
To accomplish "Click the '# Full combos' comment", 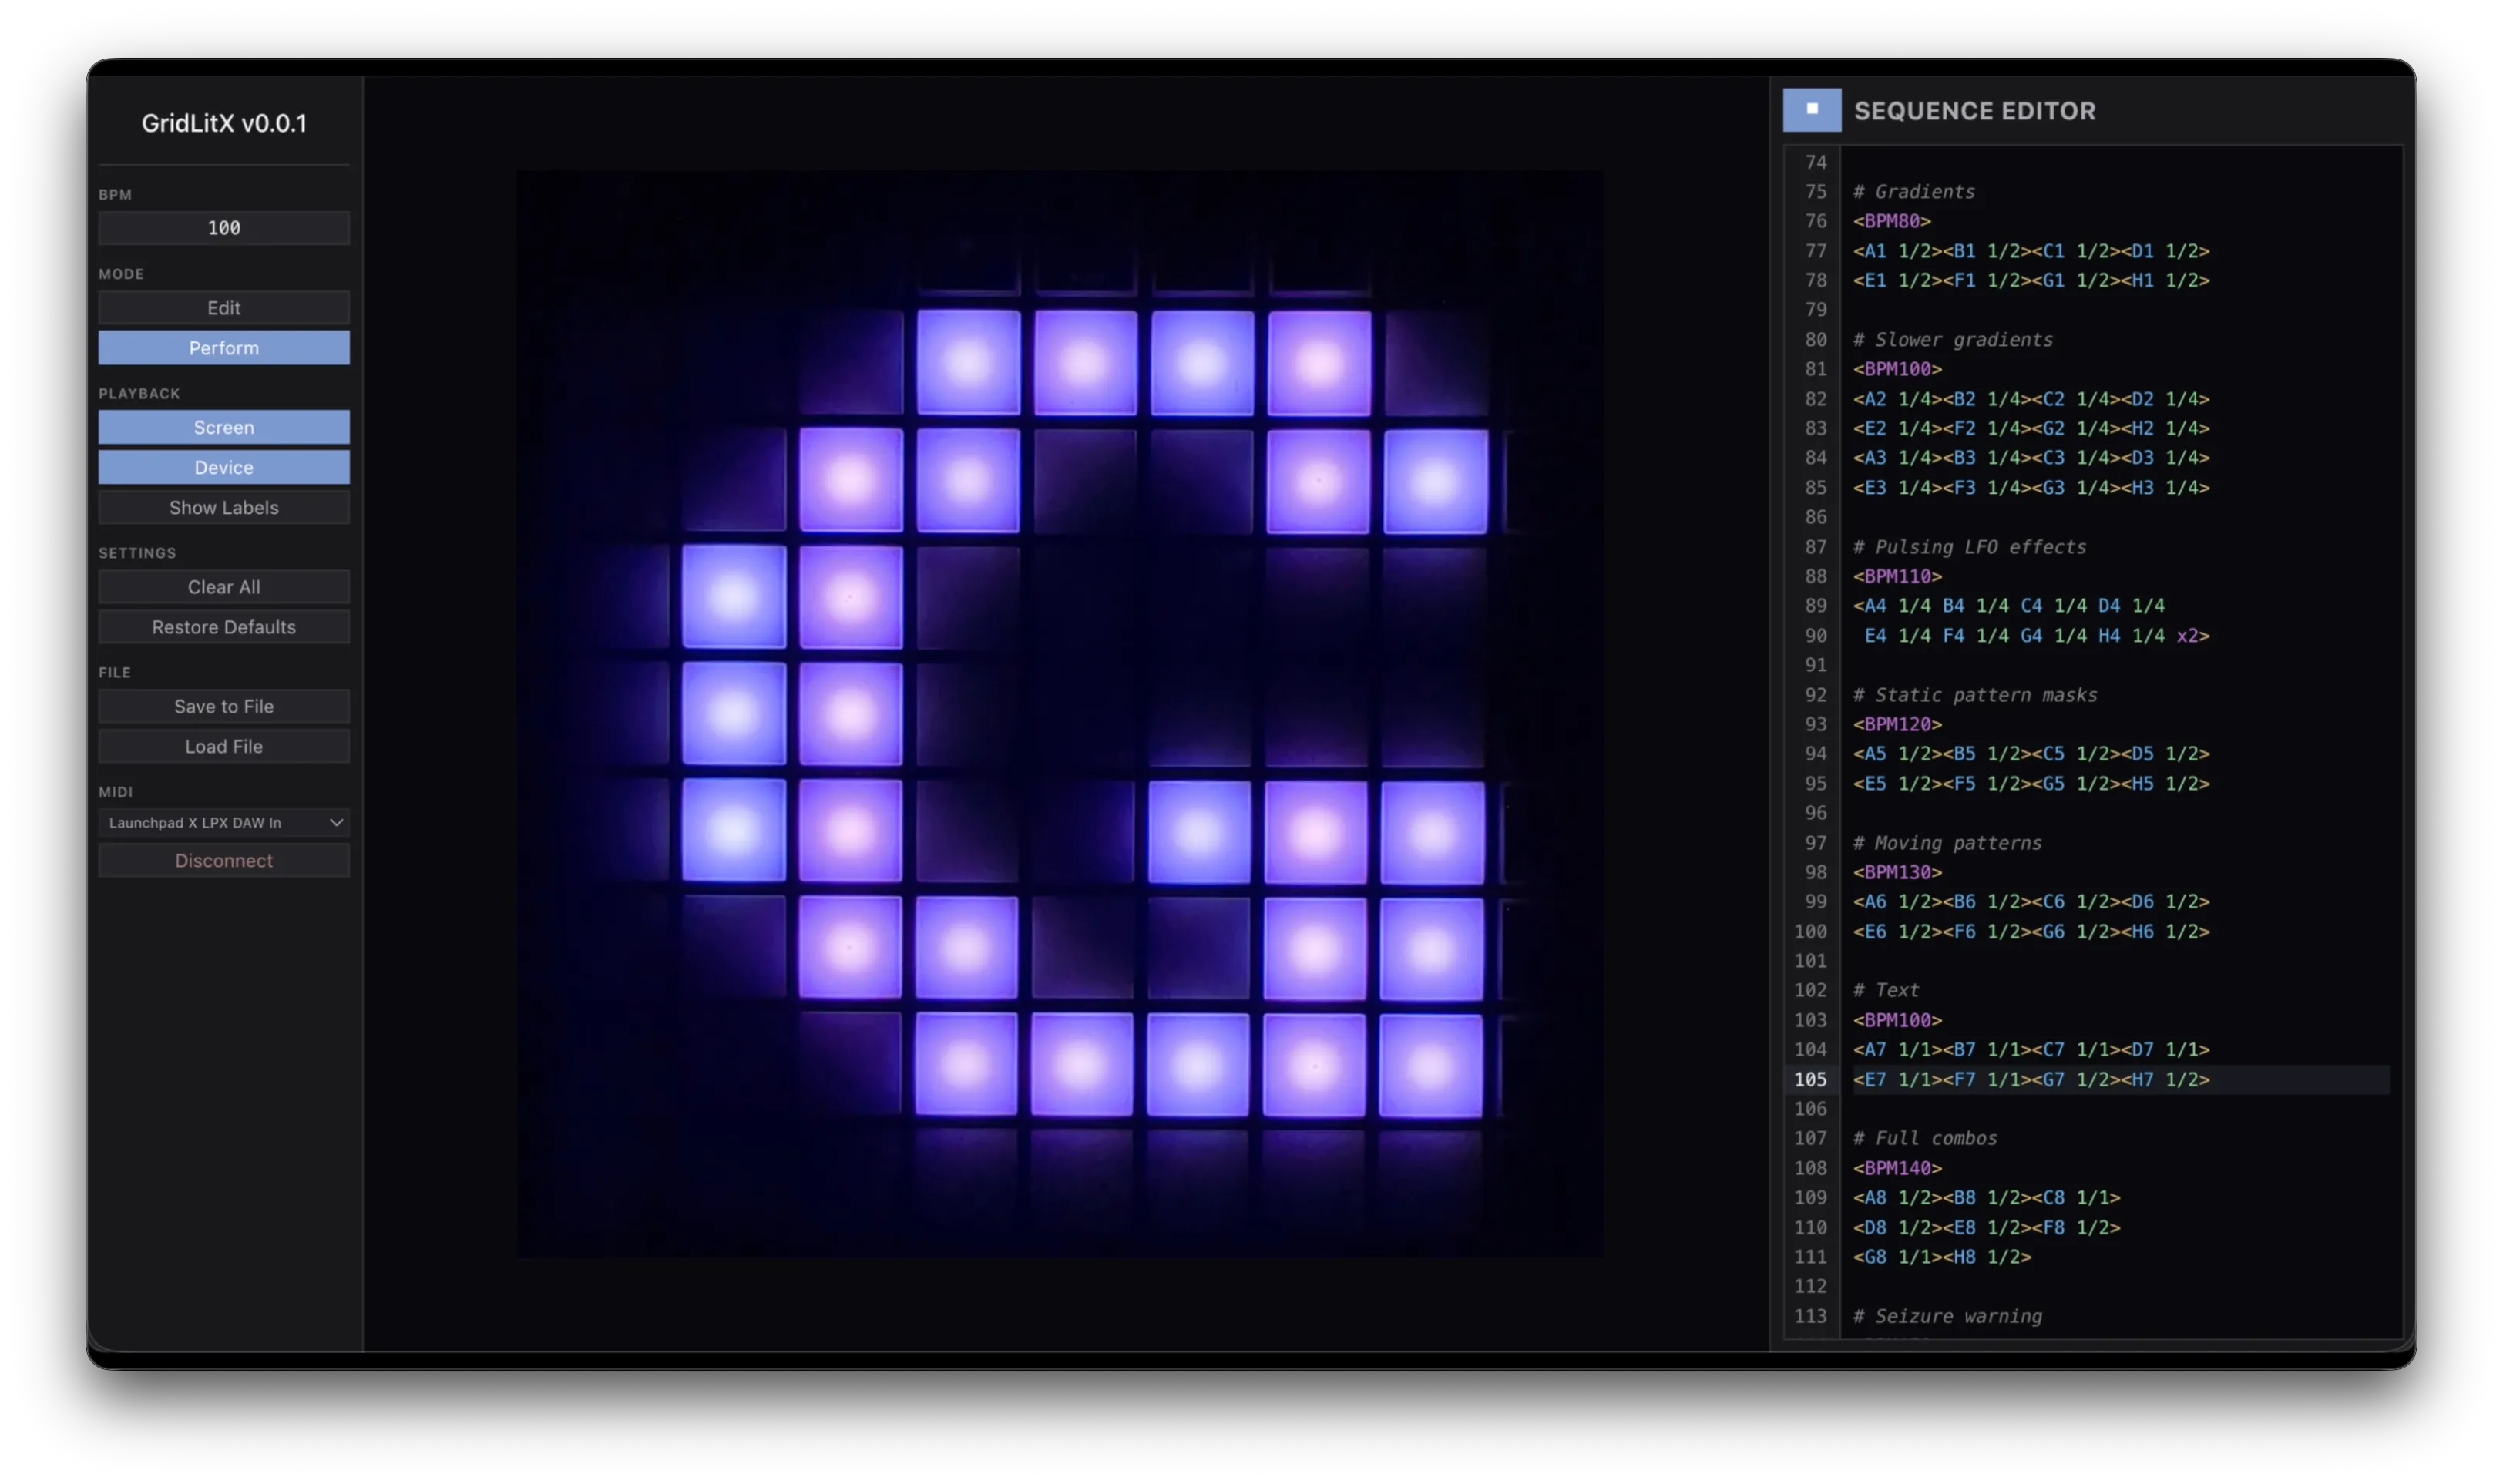I will pos(1924,1138).
